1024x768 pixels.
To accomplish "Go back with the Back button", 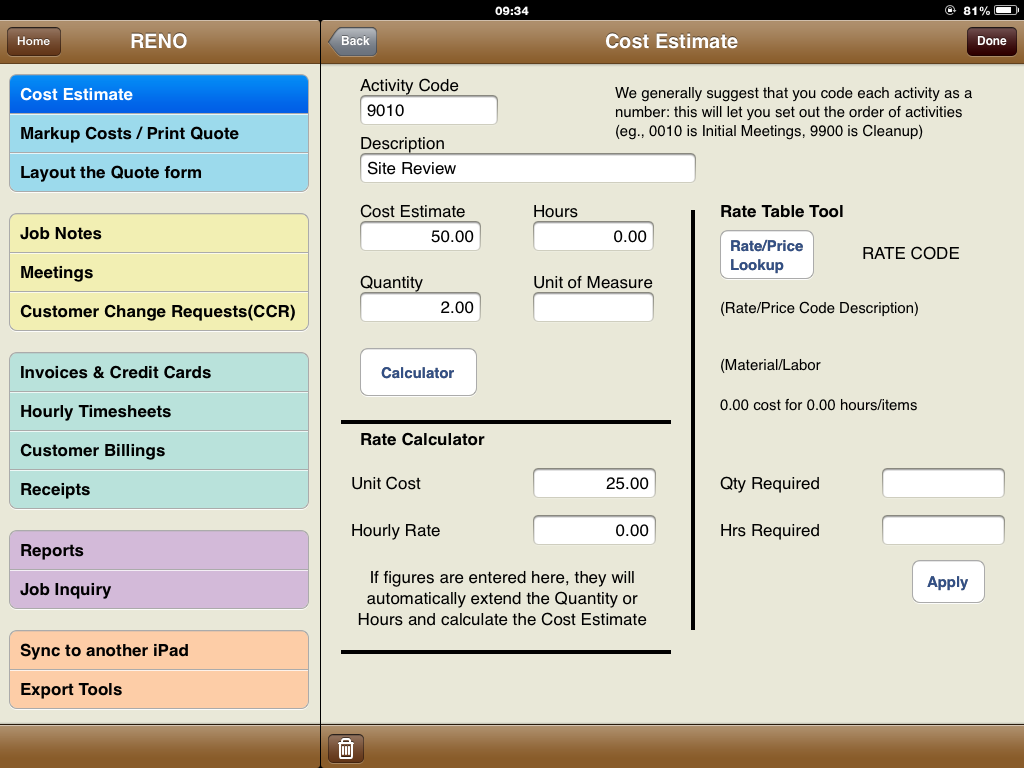I will [354, 41].
